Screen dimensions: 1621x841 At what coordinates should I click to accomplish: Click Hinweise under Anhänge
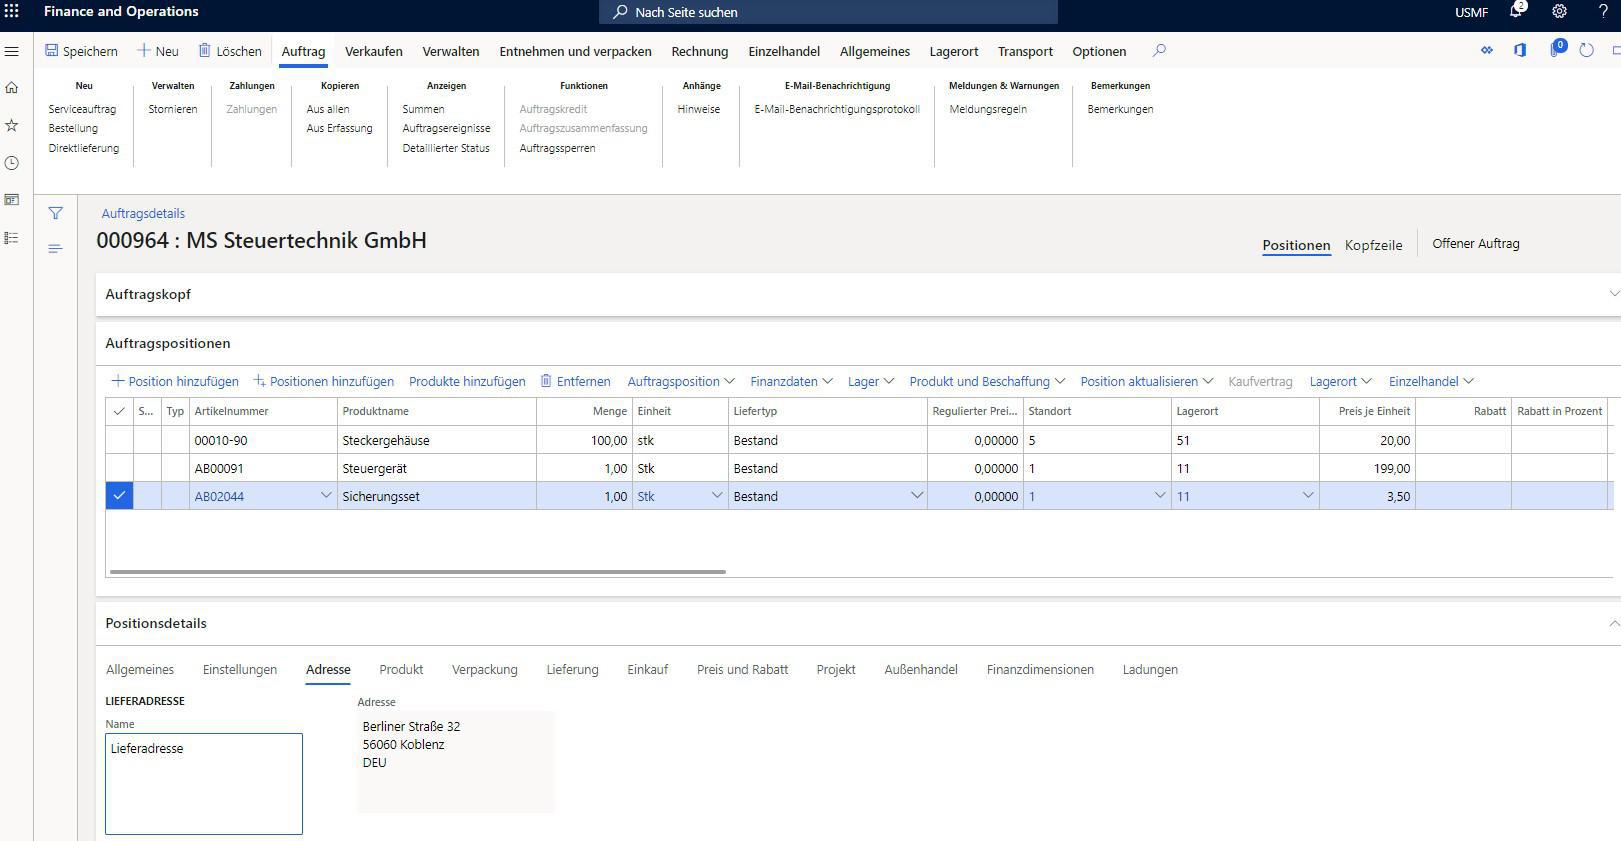(699, 109)
